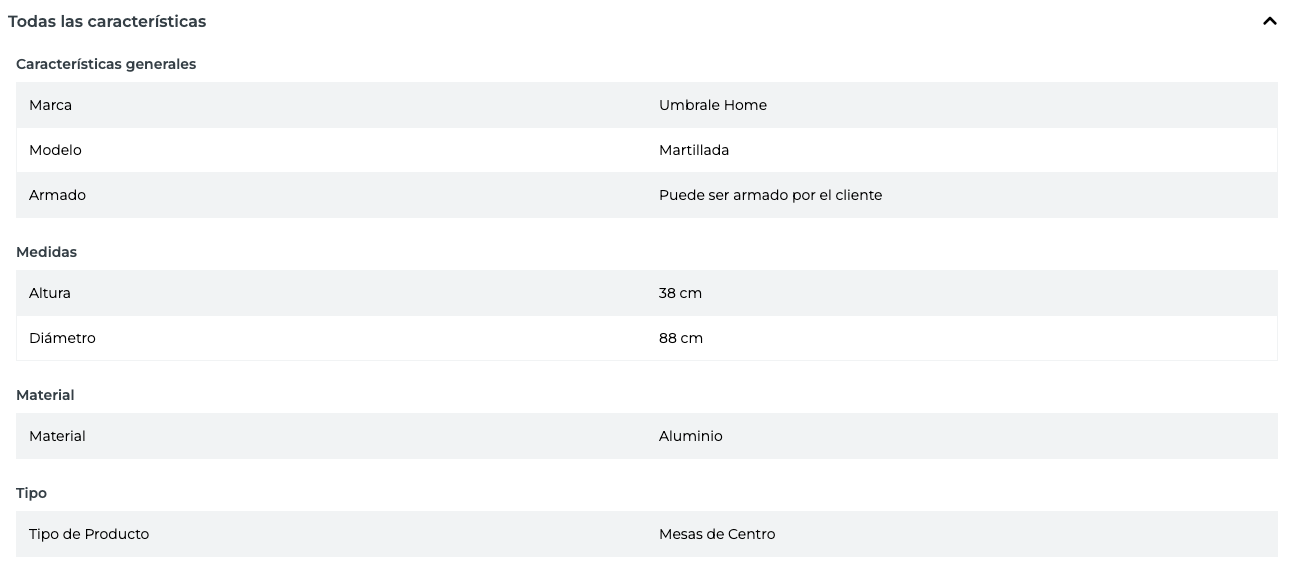Select the "88 cm" diameter value

[x=680, y=338]
